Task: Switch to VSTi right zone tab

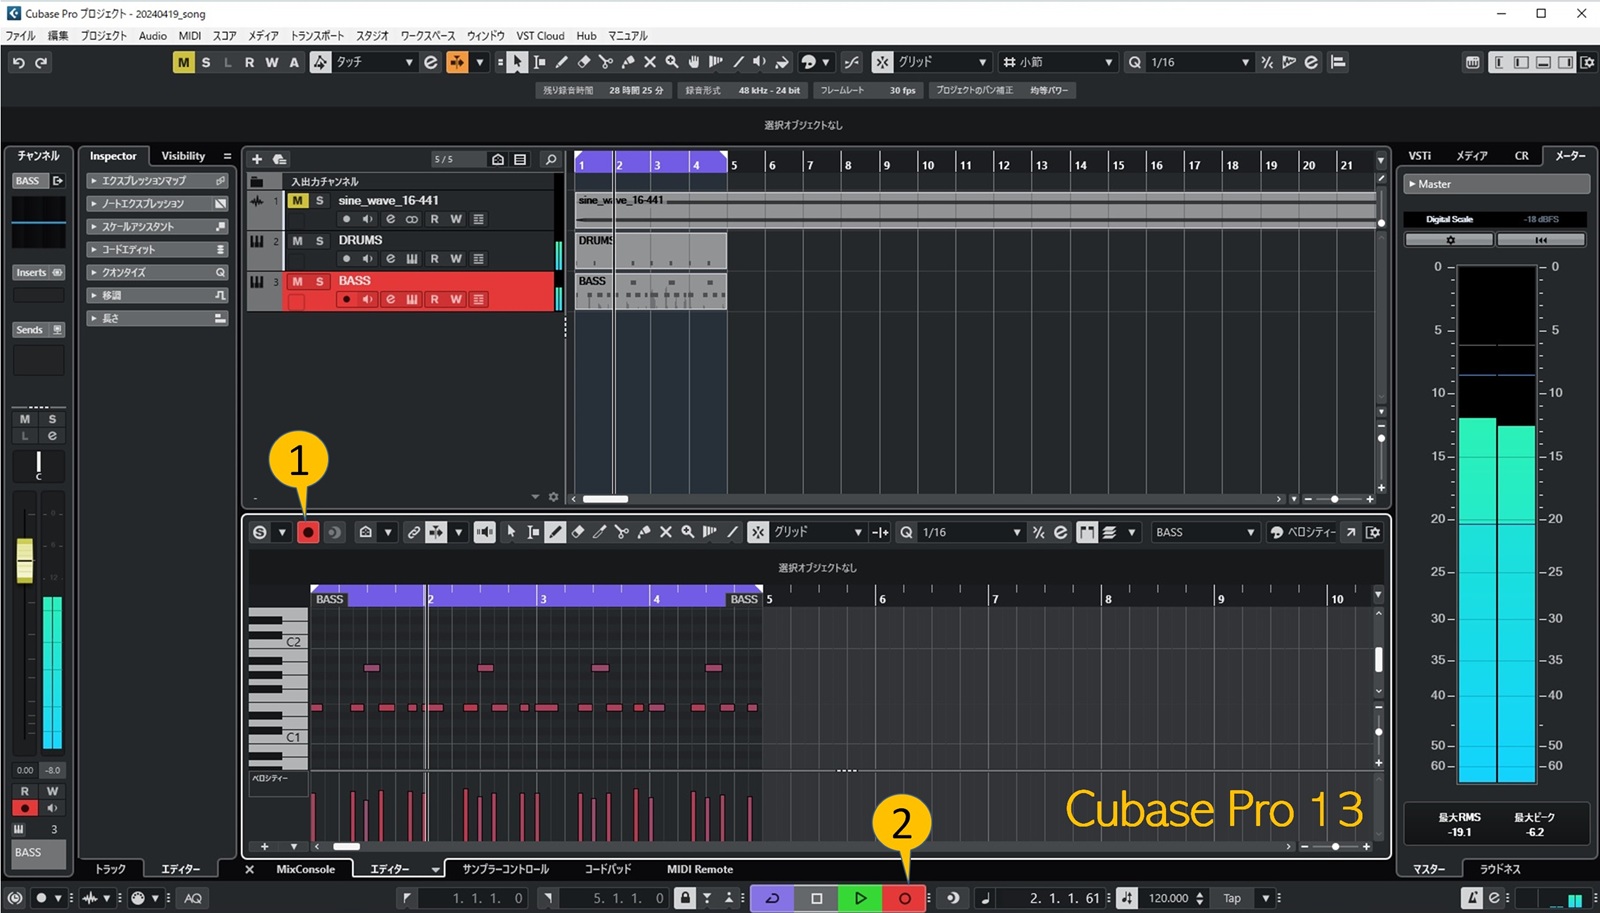Action: pyautogui.click(x=1420, y=156)
